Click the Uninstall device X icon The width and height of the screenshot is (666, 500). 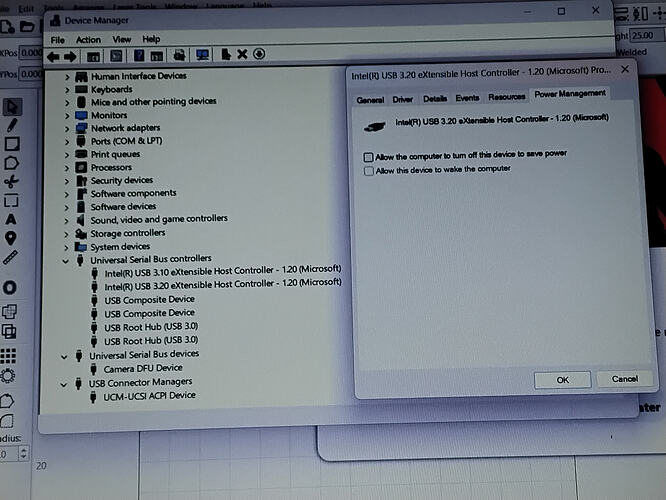(242, 54)
